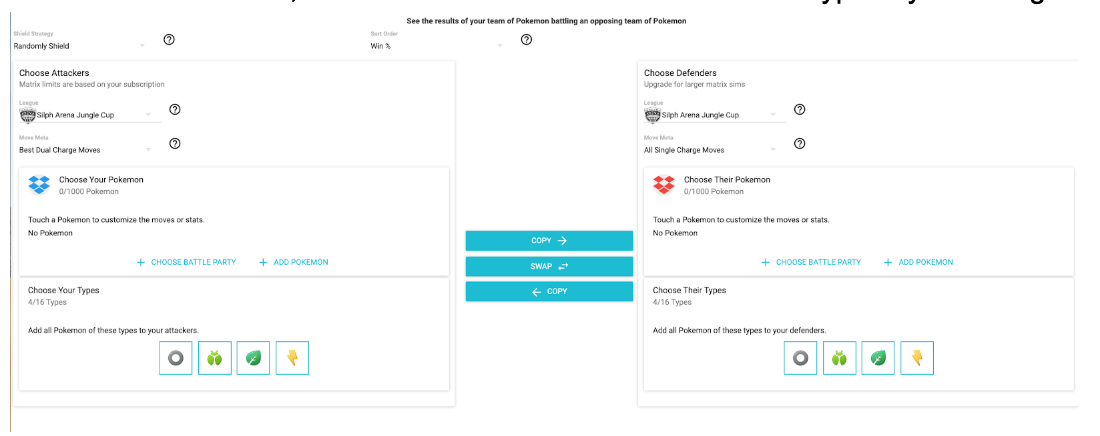Select Electric type icon for defenders
This screenshot has height=436, width=1100.
tap(917, 358)
